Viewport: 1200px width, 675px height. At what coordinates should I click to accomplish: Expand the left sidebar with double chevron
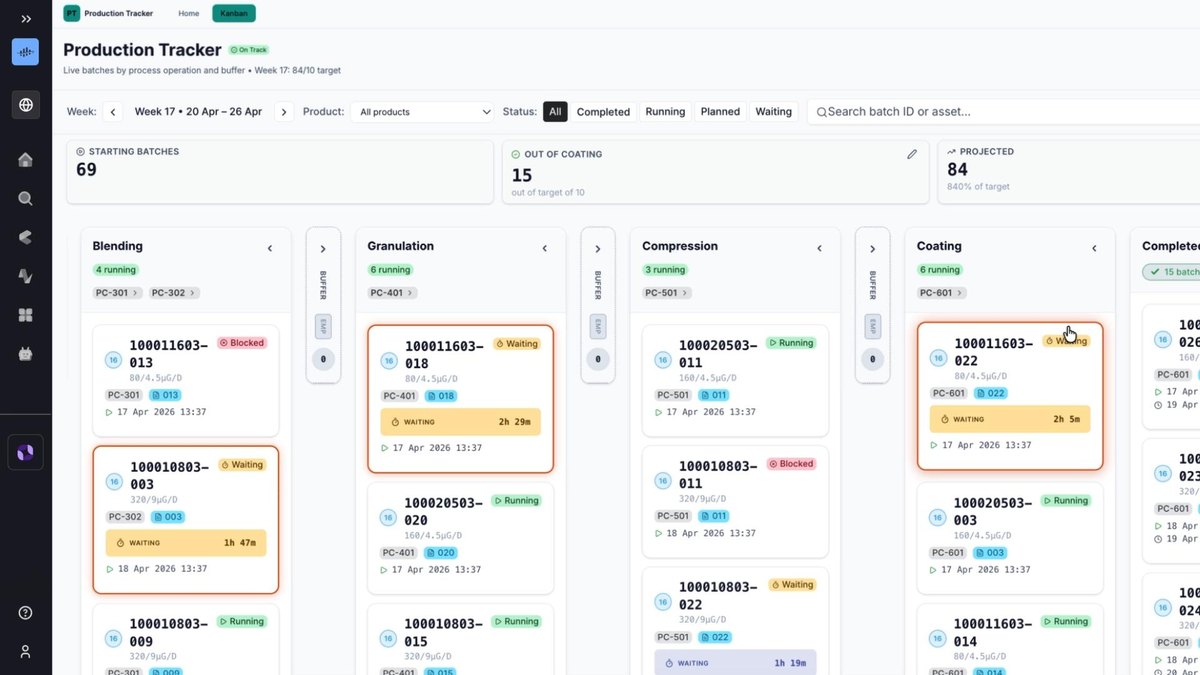pos(26,19)
